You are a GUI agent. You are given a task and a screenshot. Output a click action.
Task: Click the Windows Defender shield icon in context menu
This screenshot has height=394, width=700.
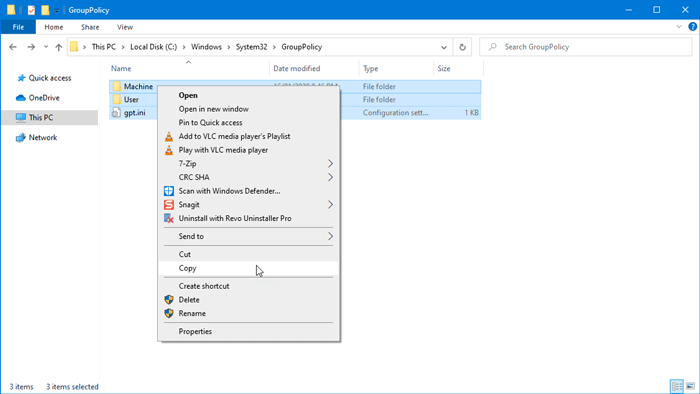[x=169, y=191]
